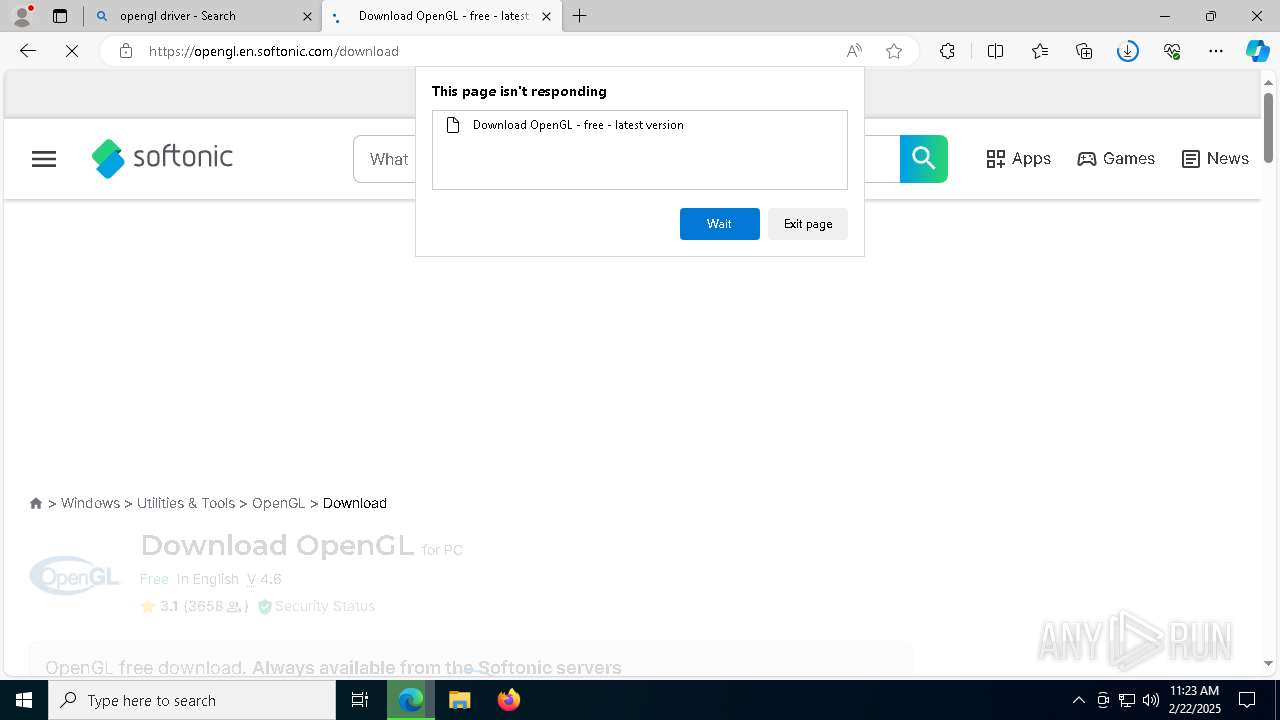Click the address bar URL
The height and width of the screenshot is (720, 1280).
[x=274, y=51]
